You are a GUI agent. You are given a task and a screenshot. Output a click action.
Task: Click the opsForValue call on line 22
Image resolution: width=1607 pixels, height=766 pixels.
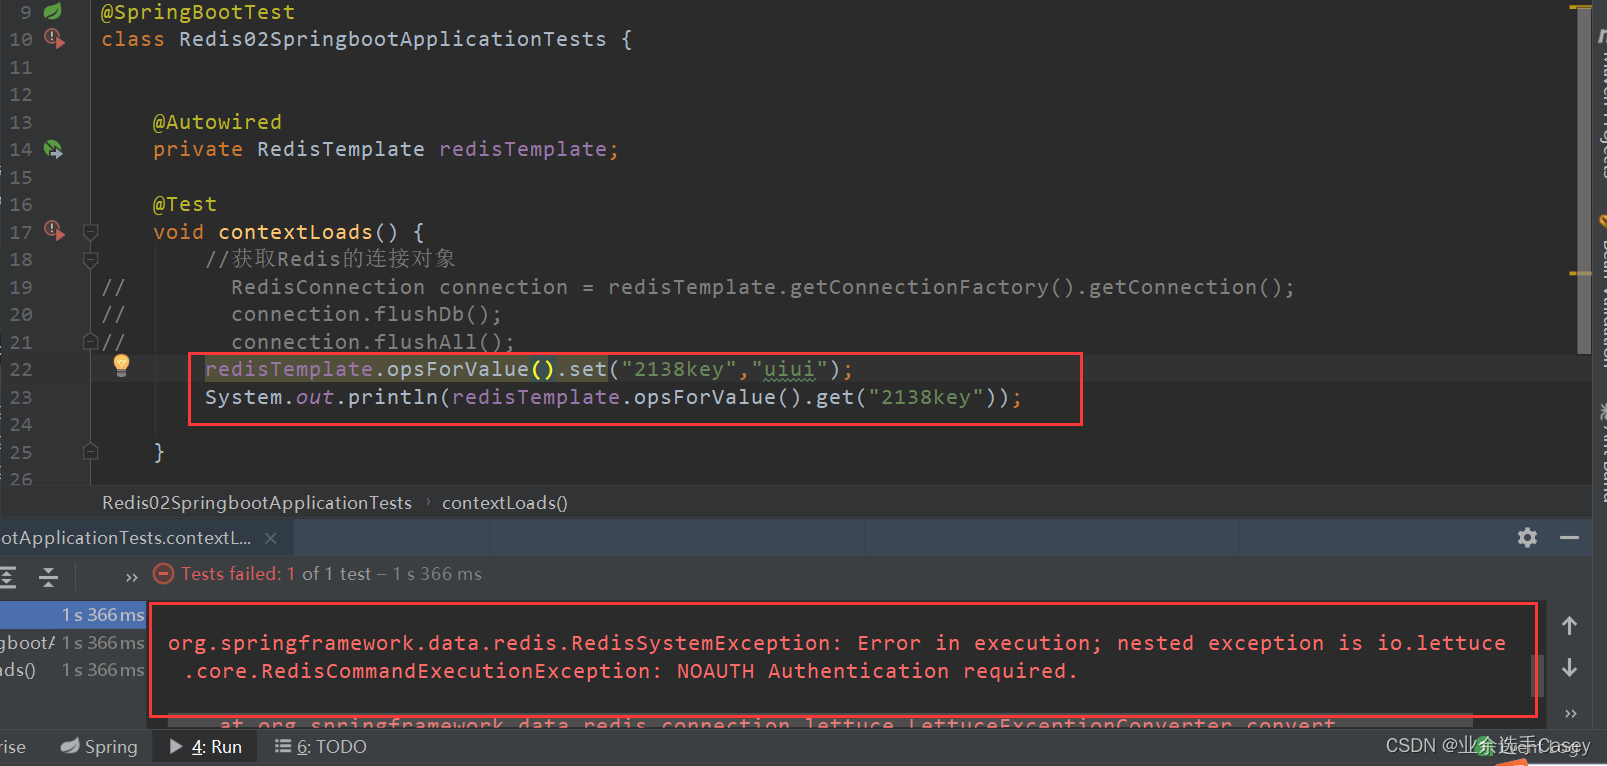pyautogui.click(x=458, y=369)
